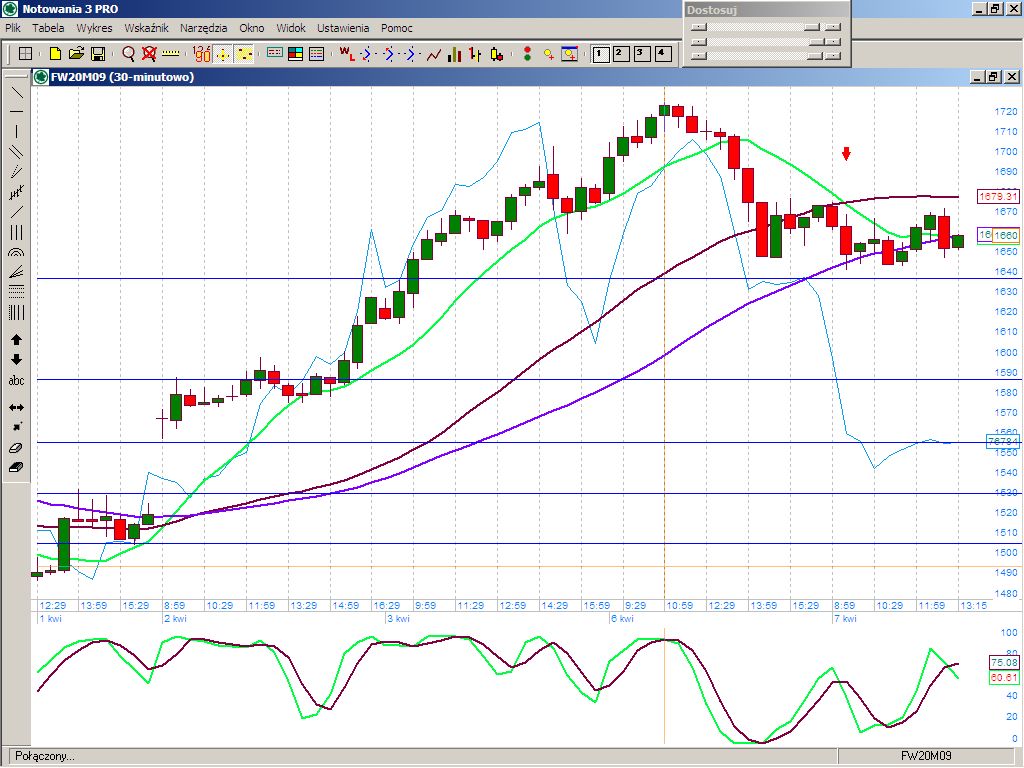
Task: Pick the Fibonacci arcs drawing tool
Action: [x=16, y=252]
